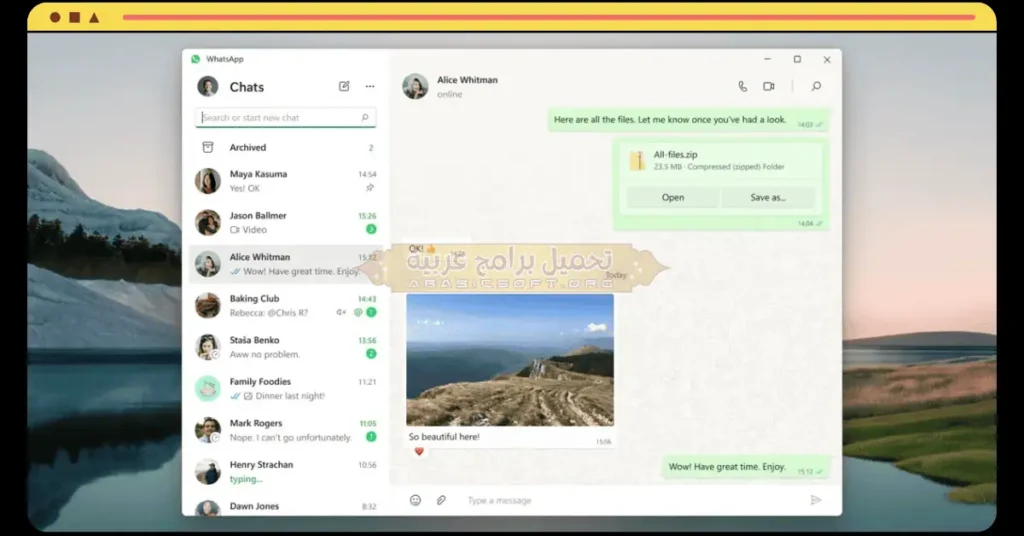
Task: Open Maya Kasuma chat
Action: click(x=285, y=181)
